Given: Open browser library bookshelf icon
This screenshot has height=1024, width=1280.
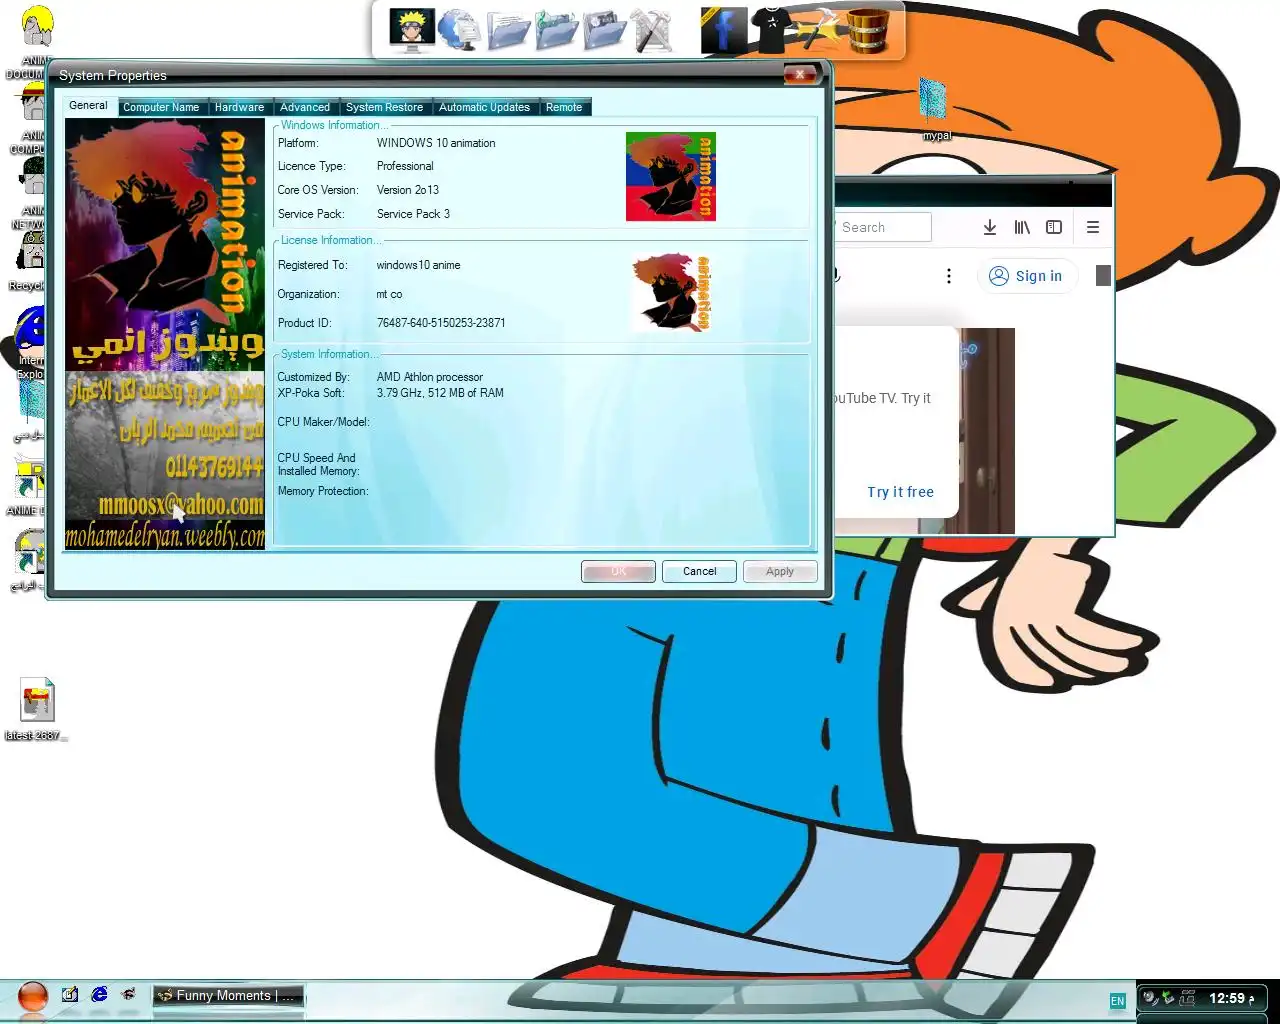Looking at the screenshot, I should pos(1022,227).
